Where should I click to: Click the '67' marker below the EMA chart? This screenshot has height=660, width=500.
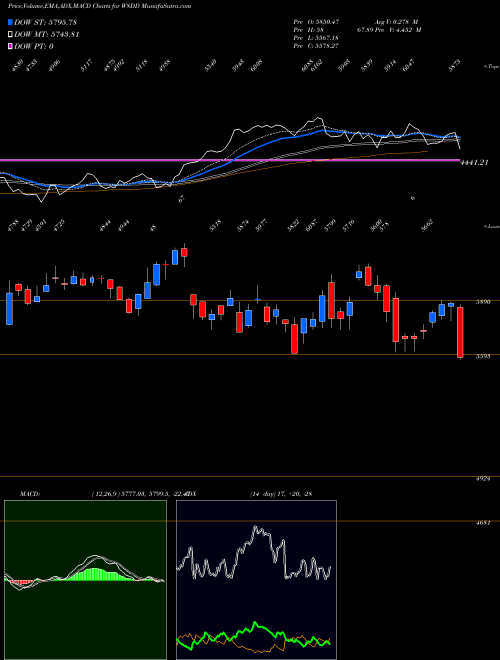tap(182, 200)
